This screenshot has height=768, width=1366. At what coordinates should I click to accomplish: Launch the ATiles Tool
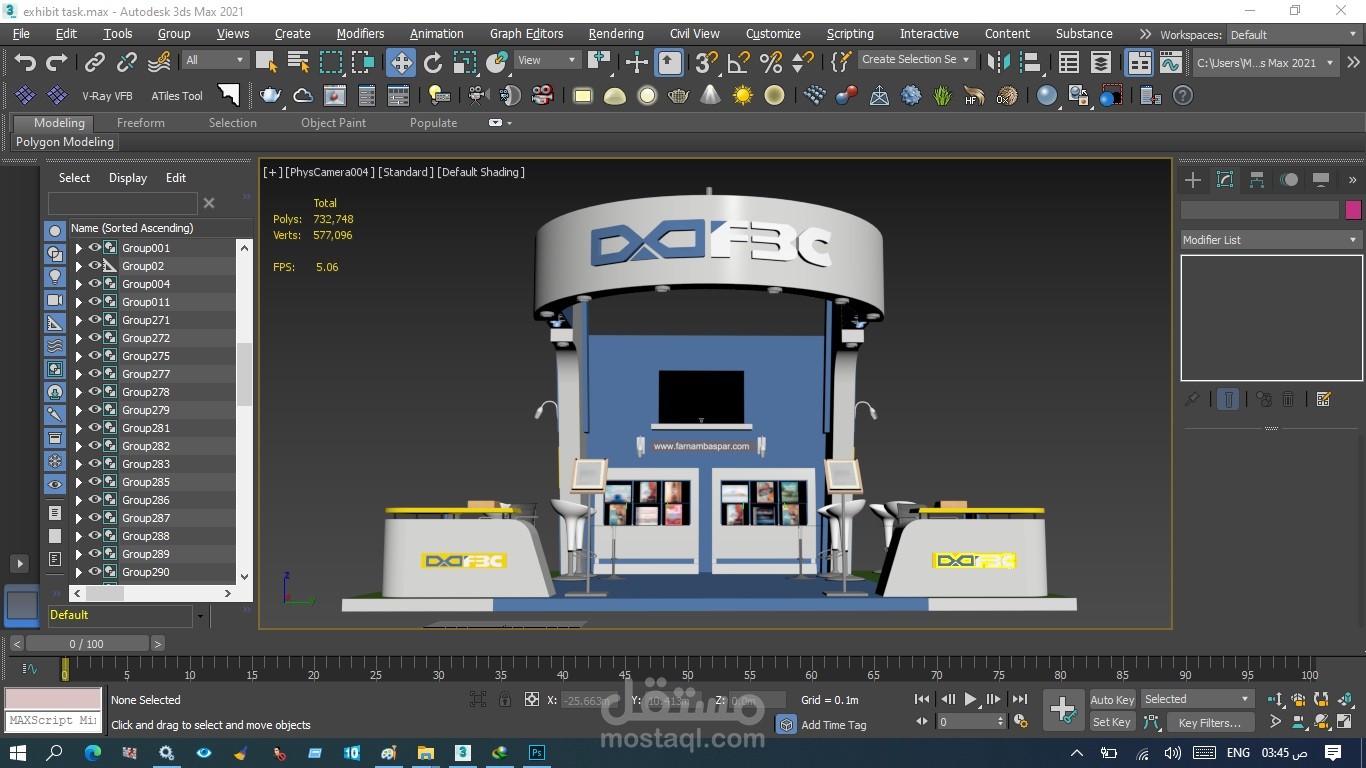[177, 96]
